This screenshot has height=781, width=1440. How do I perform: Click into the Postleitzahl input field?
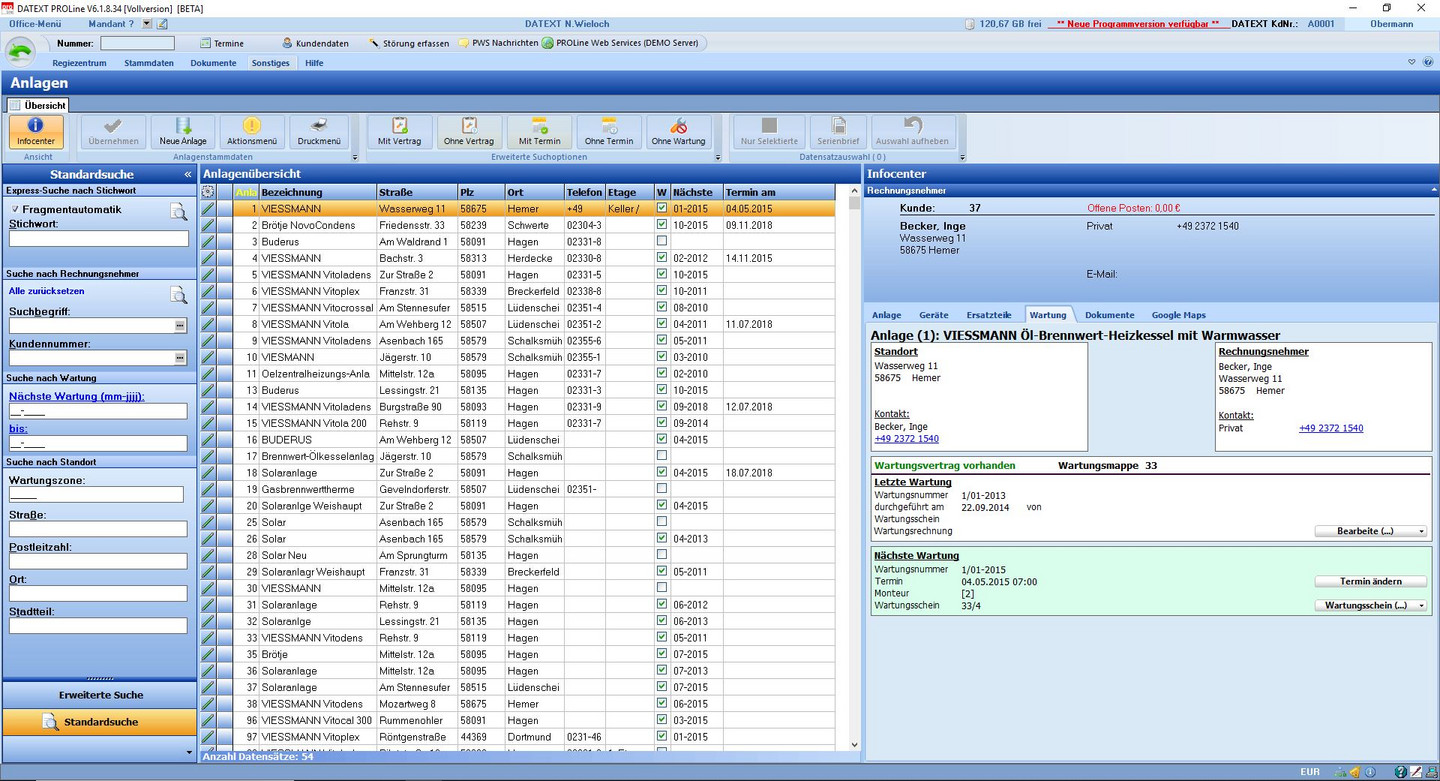tap(98, 561)
